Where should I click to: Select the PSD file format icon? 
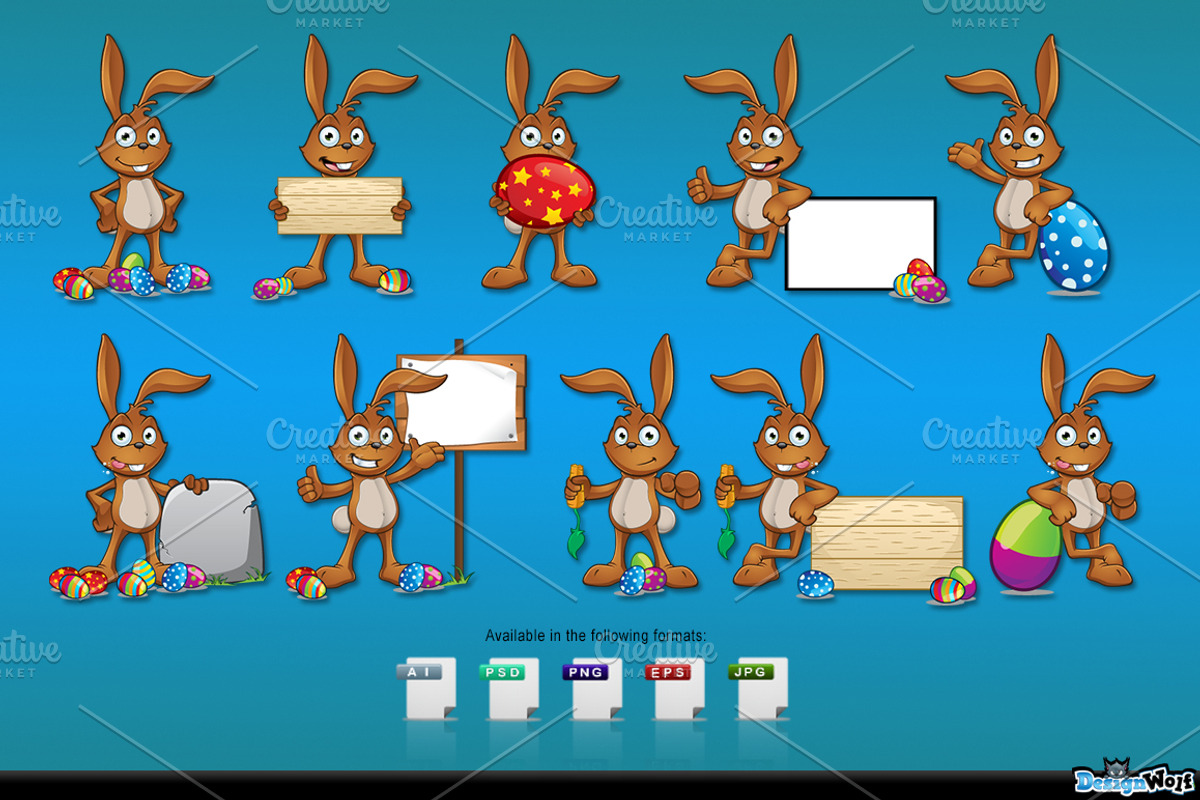pos(511,688)
